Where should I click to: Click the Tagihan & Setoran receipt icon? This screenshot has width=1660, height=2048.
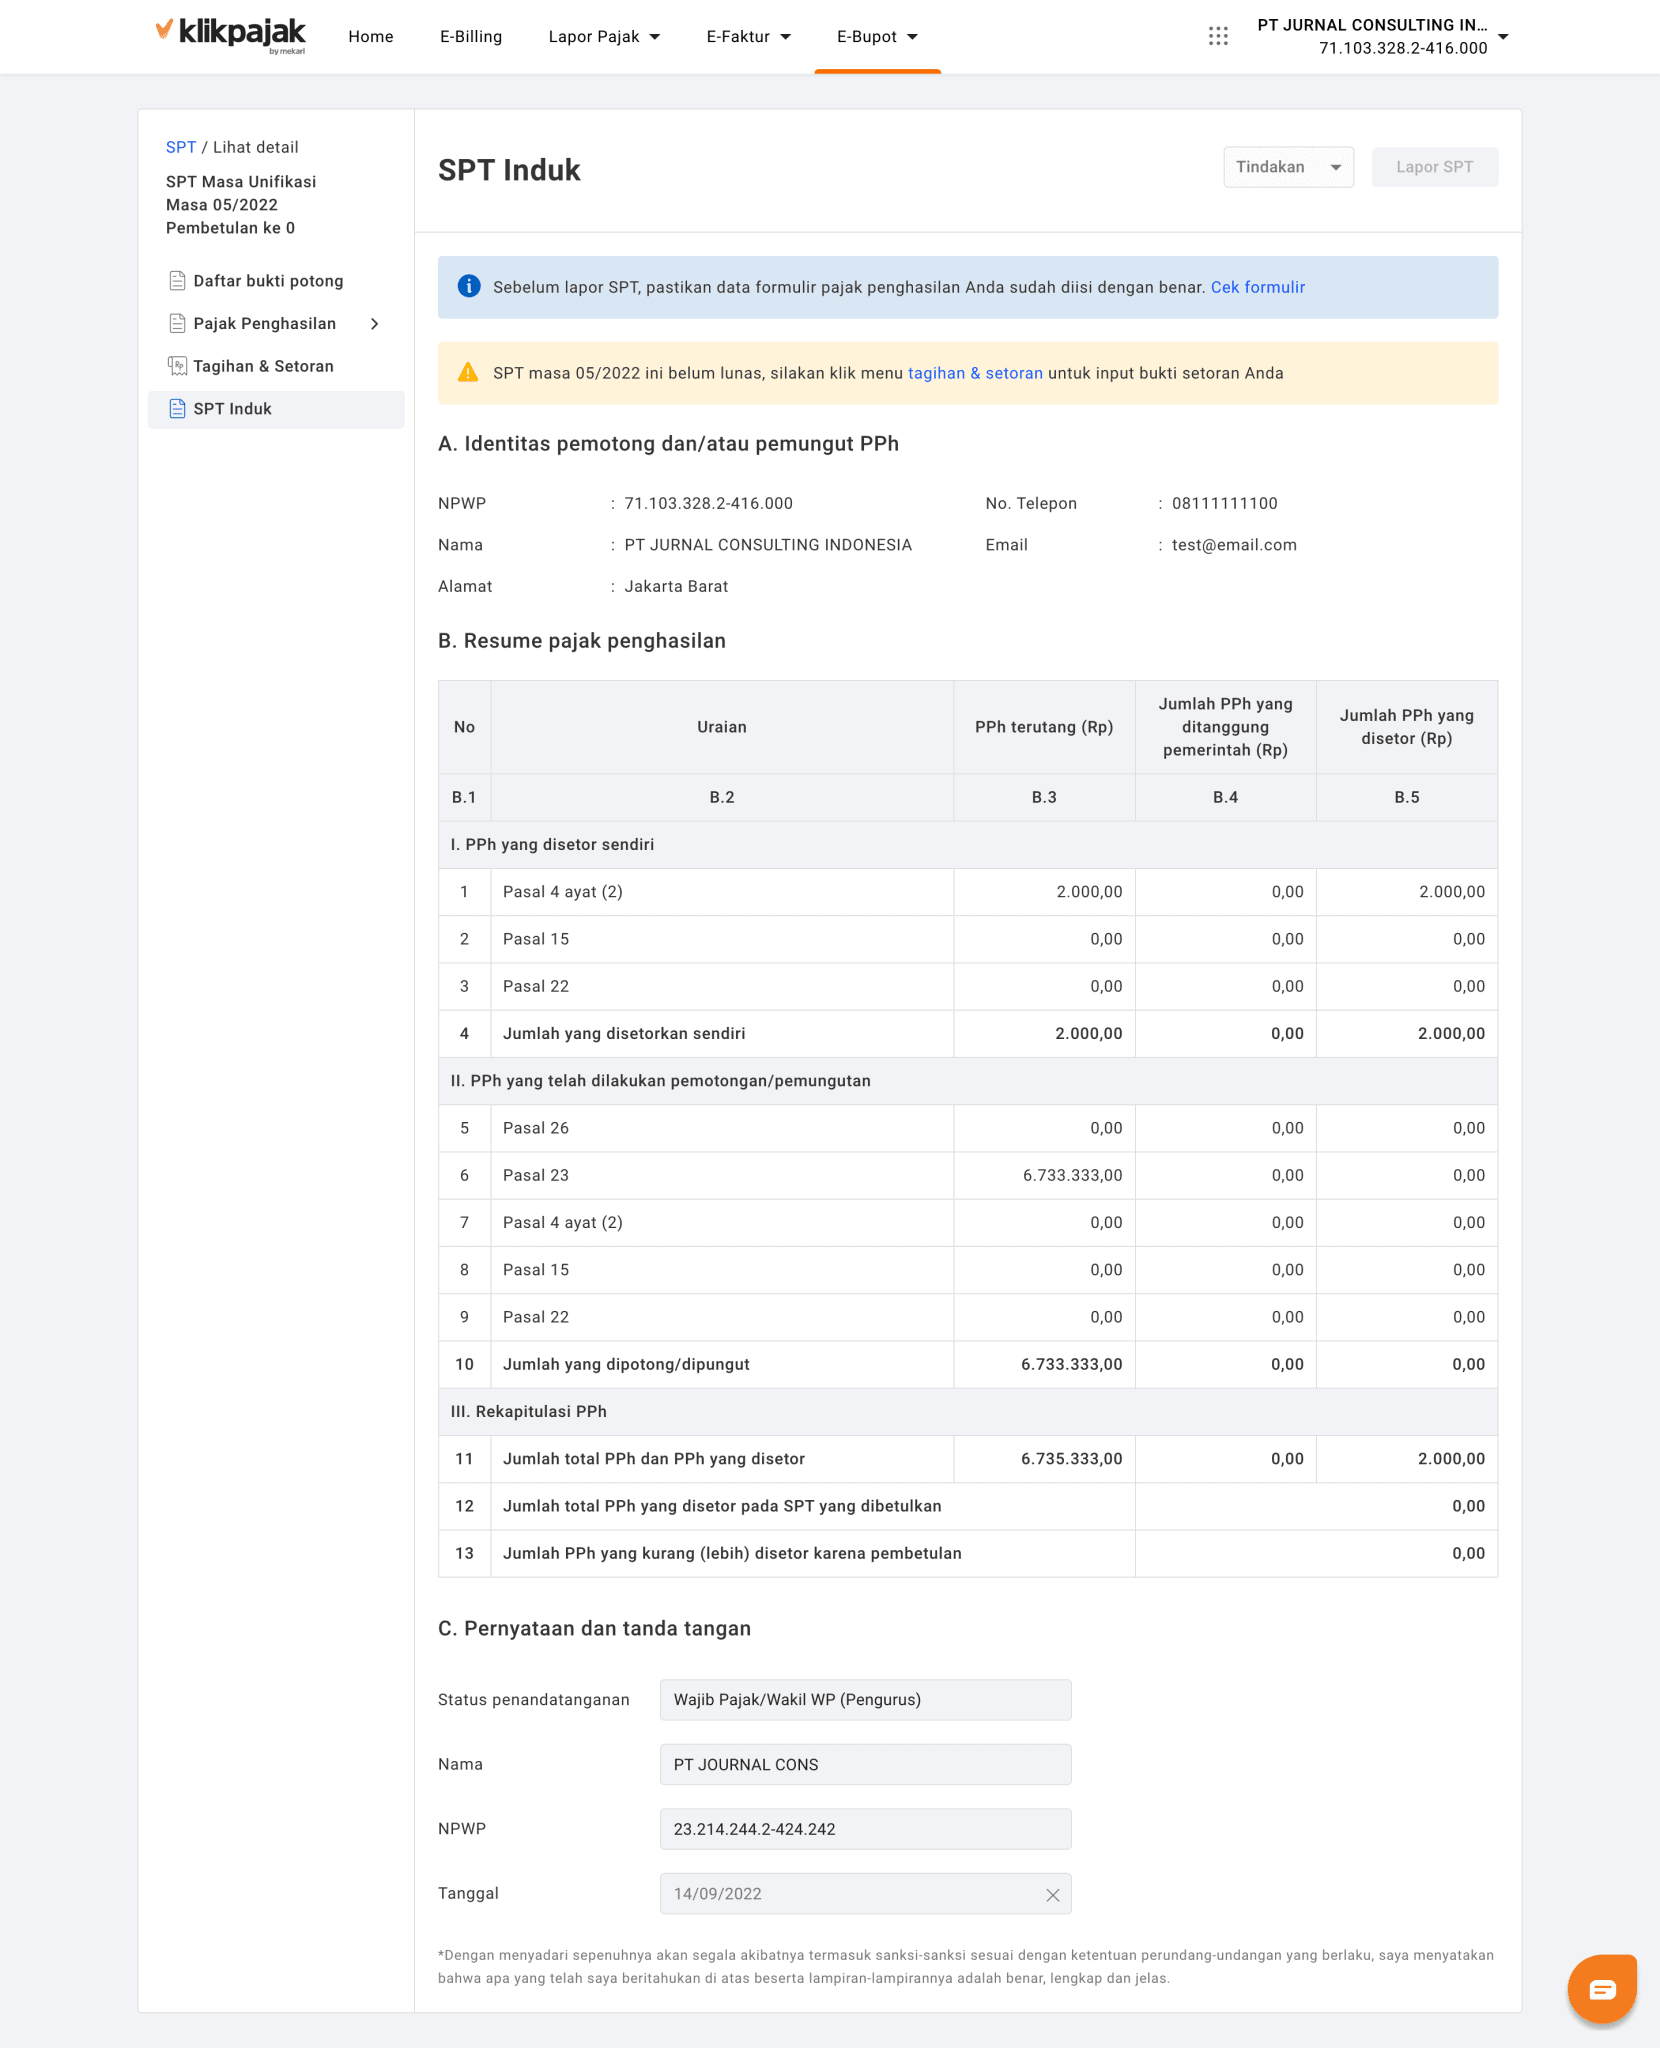point(177,366)
